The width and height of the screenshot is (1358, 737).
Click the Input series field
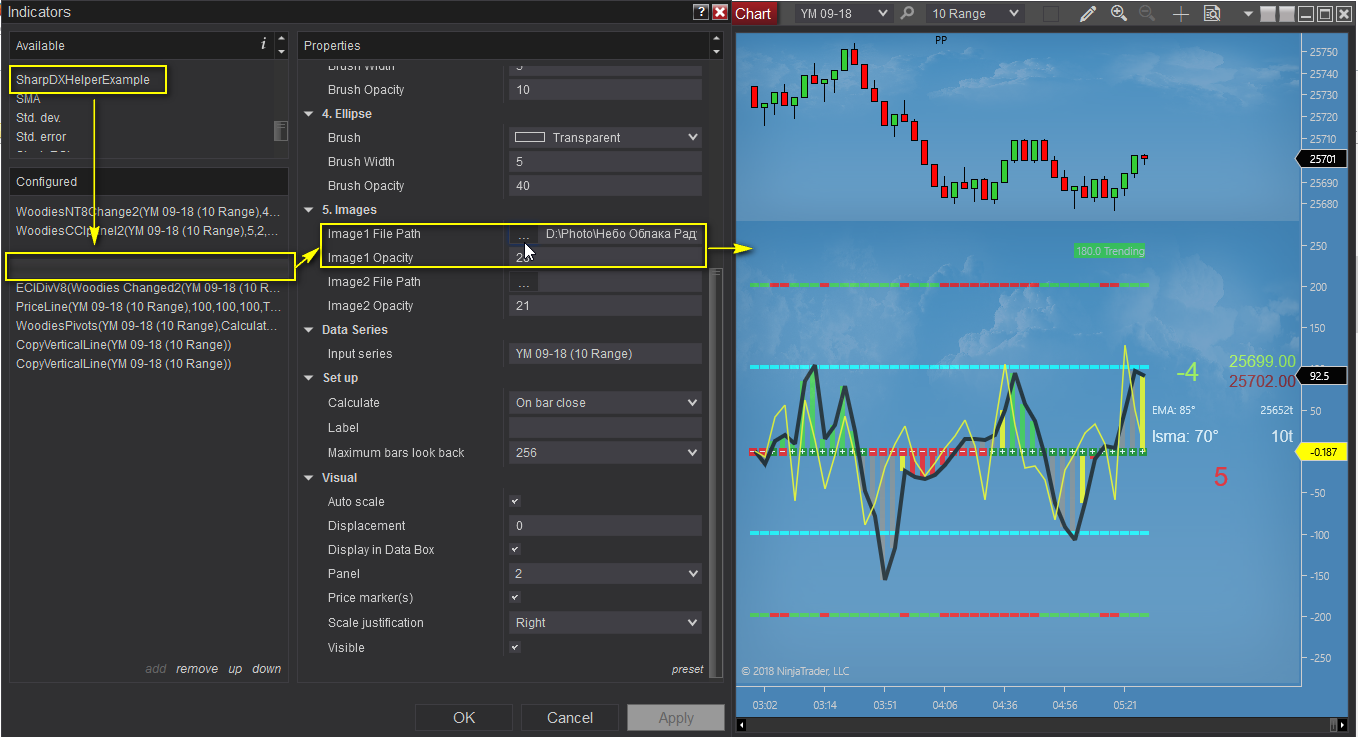[x=605, y=354]
